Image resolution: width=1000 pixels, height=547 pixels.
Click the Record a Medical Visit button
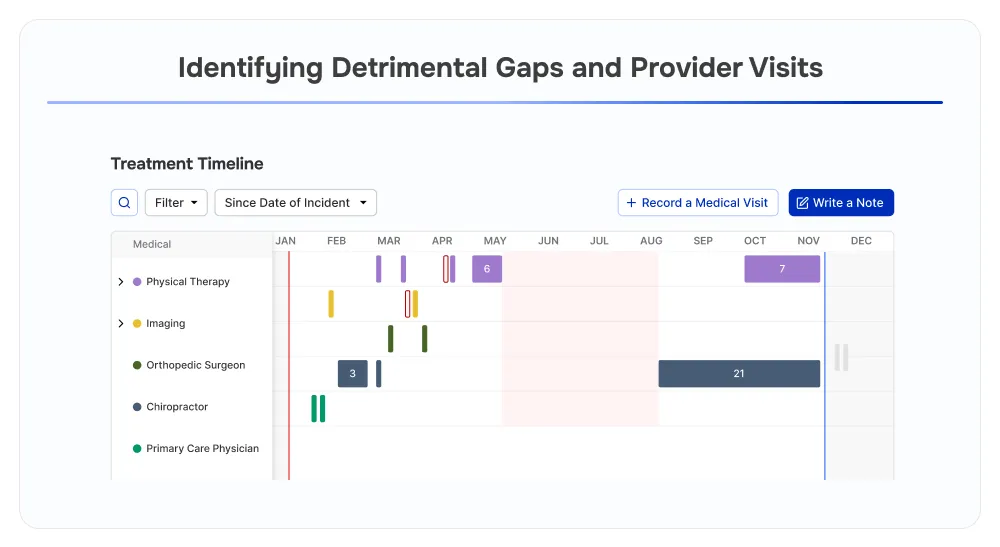pos(697,203)
